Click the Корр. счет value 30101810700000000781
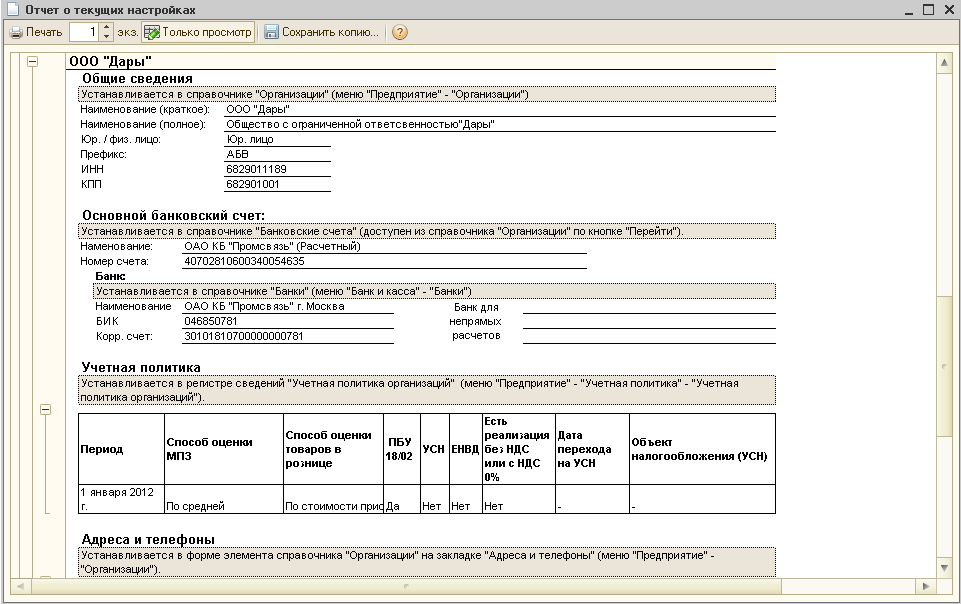Screen dimensions: 961x604 pos(243,336)
